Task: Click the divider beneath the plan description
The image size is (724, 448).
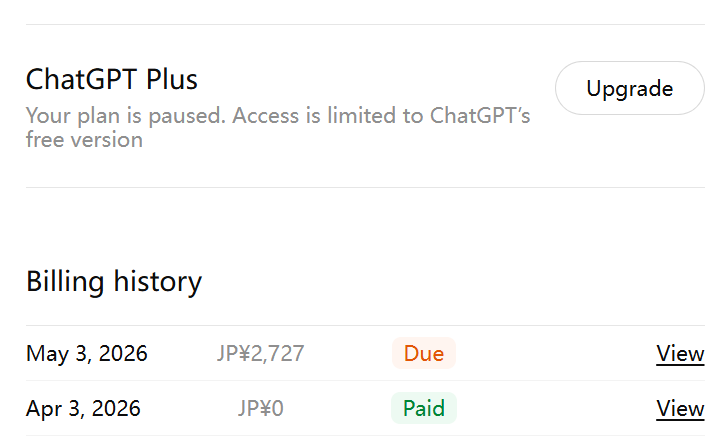Action: coord(365,187)
